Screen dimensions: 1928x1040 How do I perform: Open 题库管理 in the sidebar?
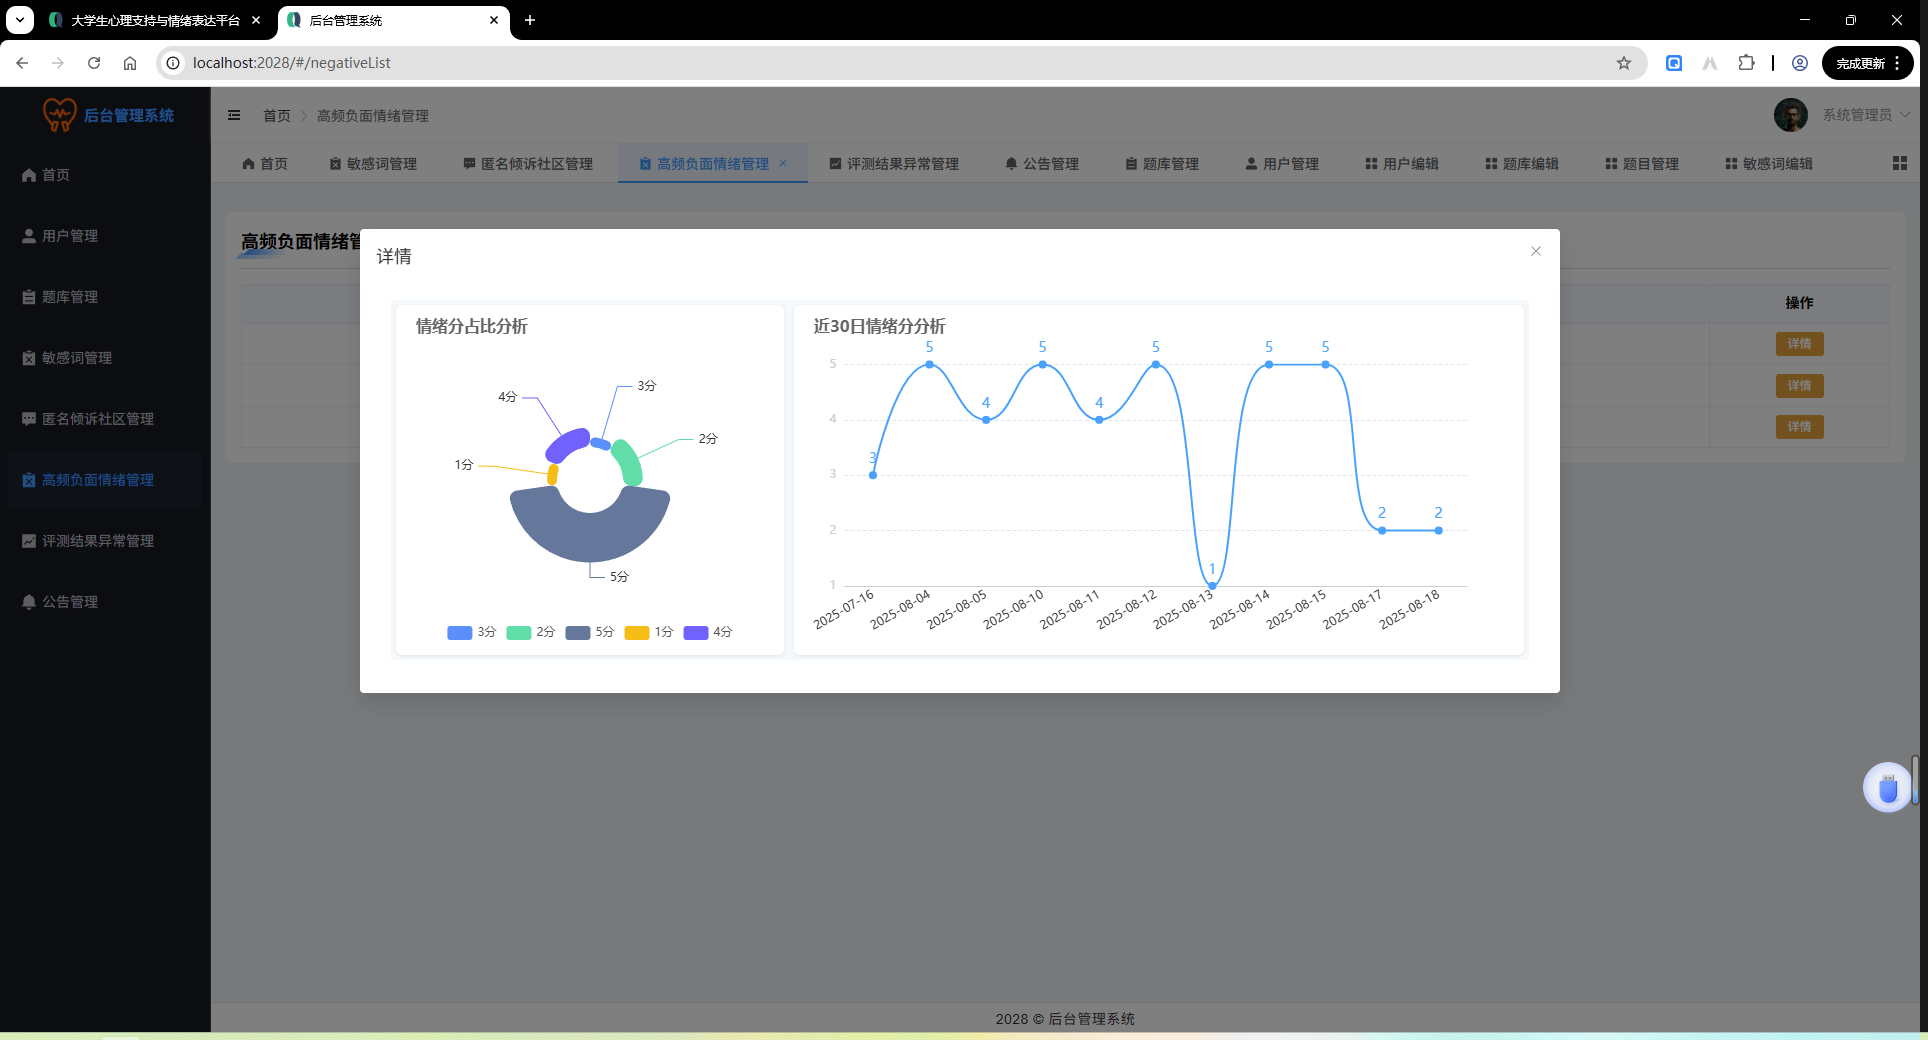pos(105,297)
